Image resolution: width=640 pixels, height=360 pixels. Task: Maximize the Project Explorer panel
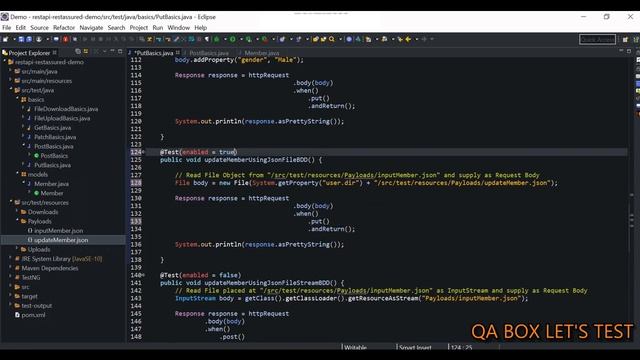(x=120, y=51)
